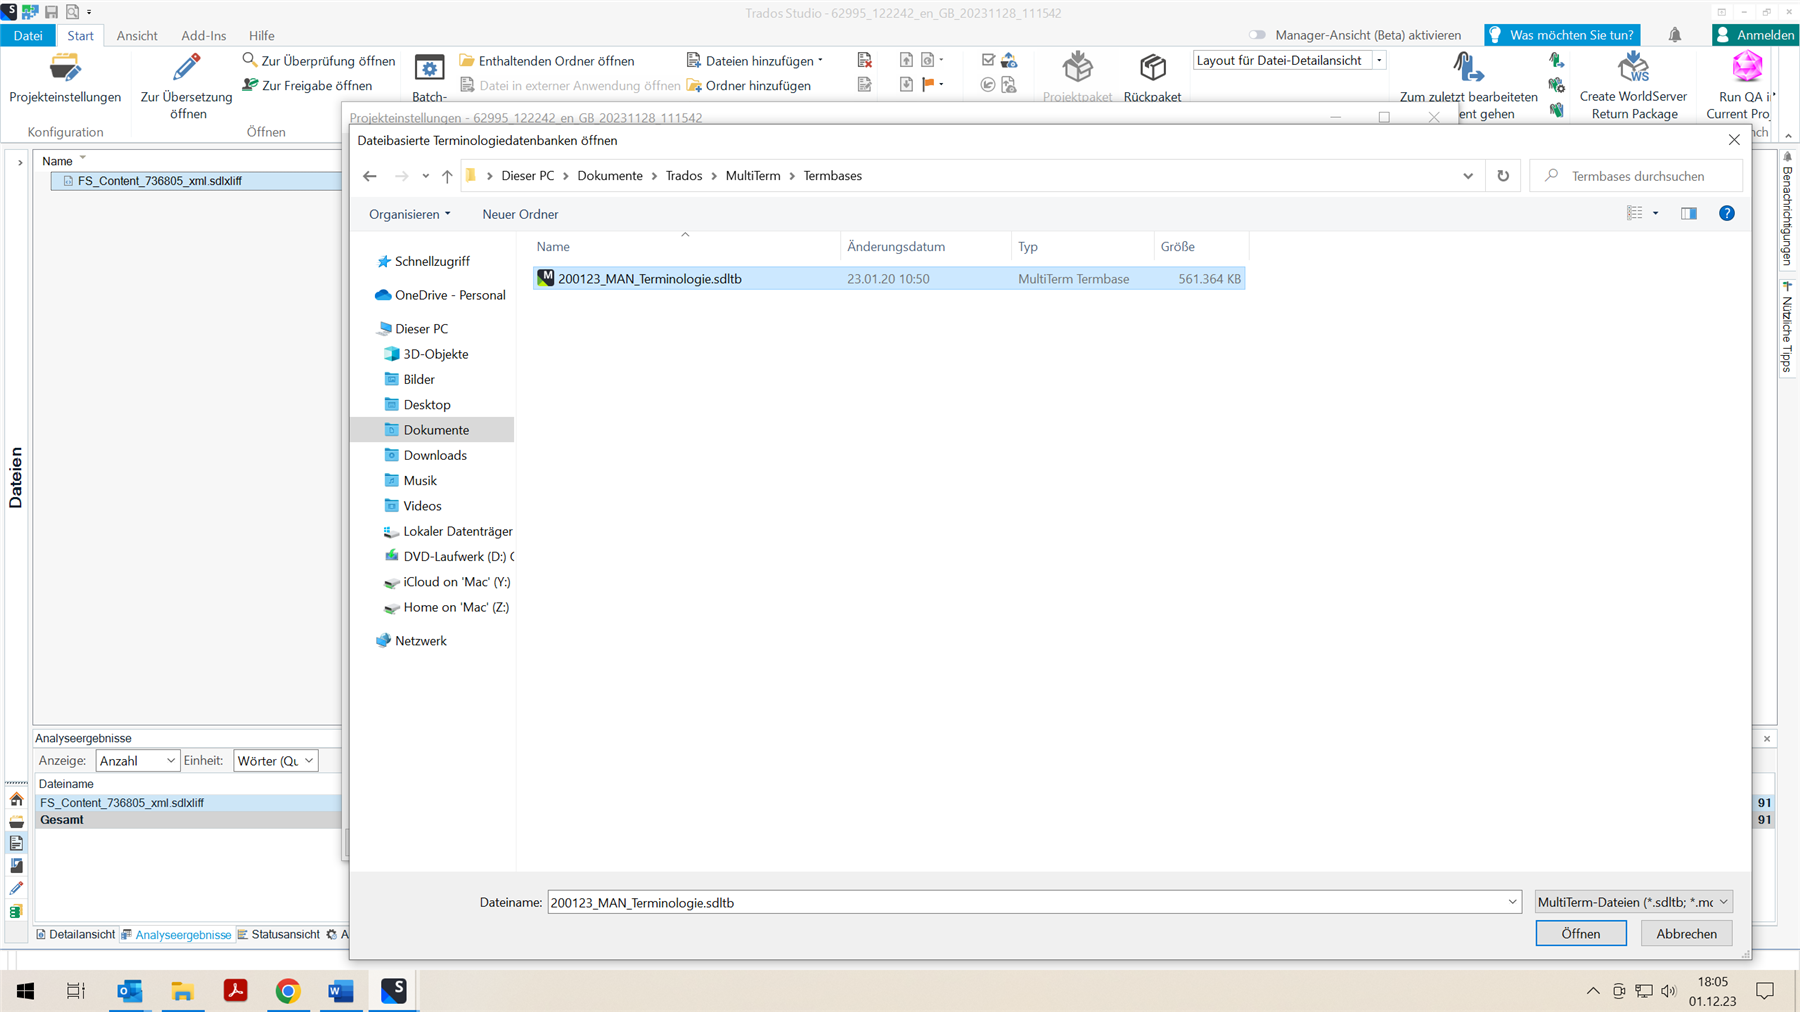Click the blue help icon in dialog

click(x=1727, y=213)
